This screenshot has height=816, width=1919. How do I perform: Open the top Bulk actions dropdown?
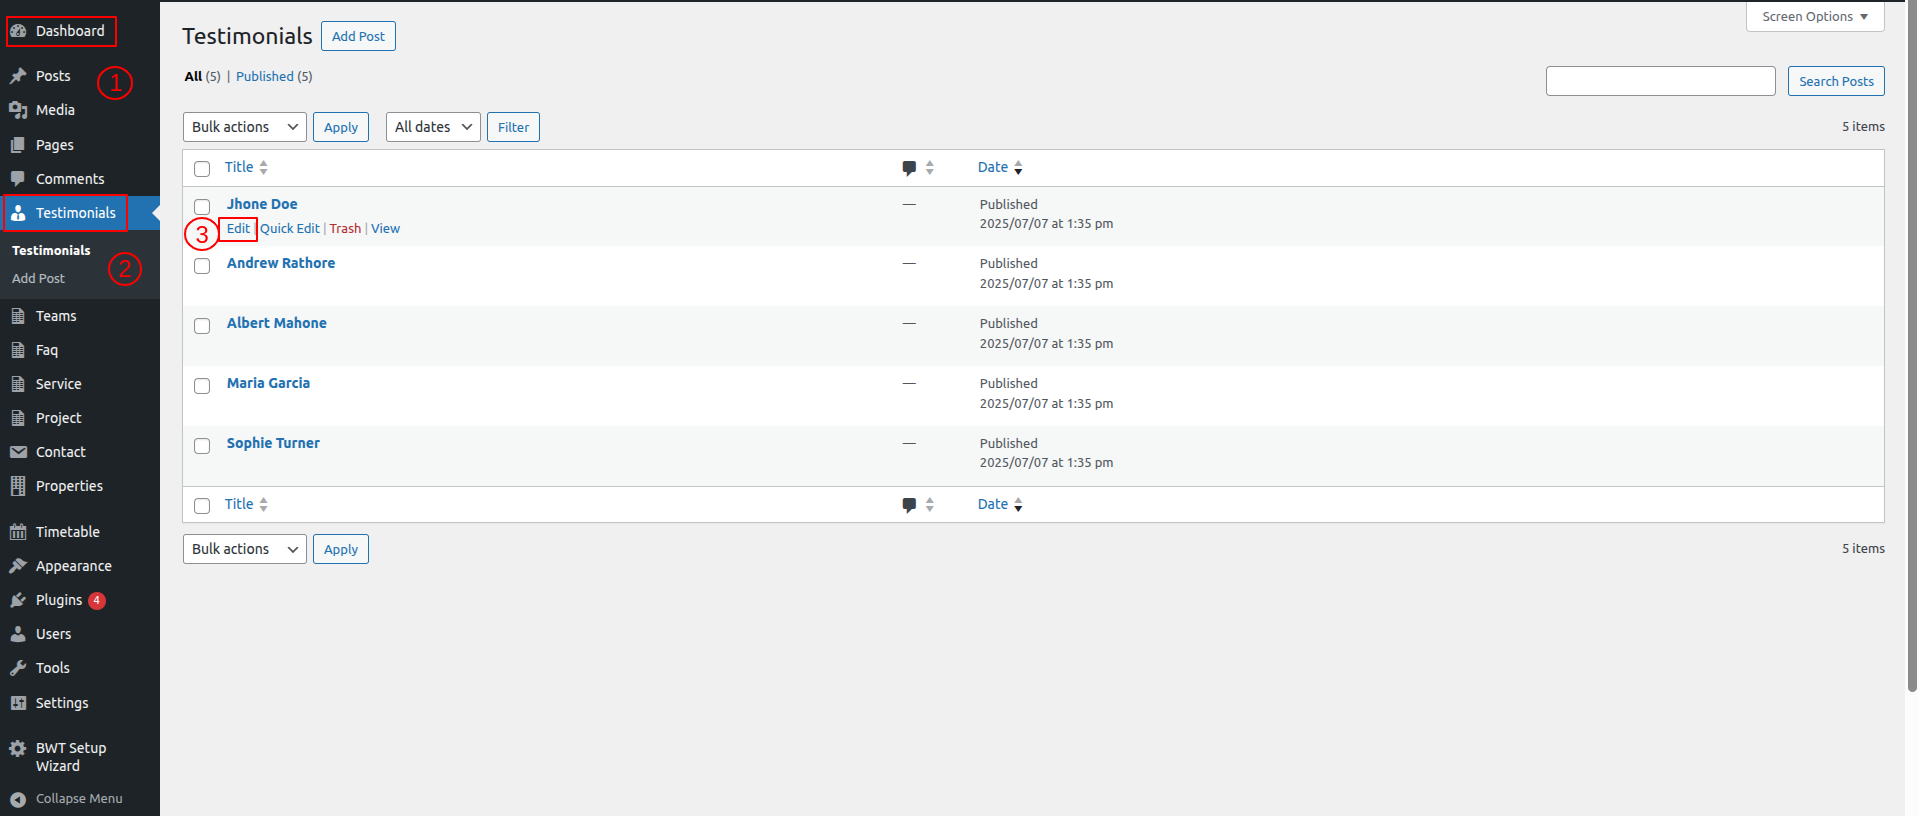[245, 127]
